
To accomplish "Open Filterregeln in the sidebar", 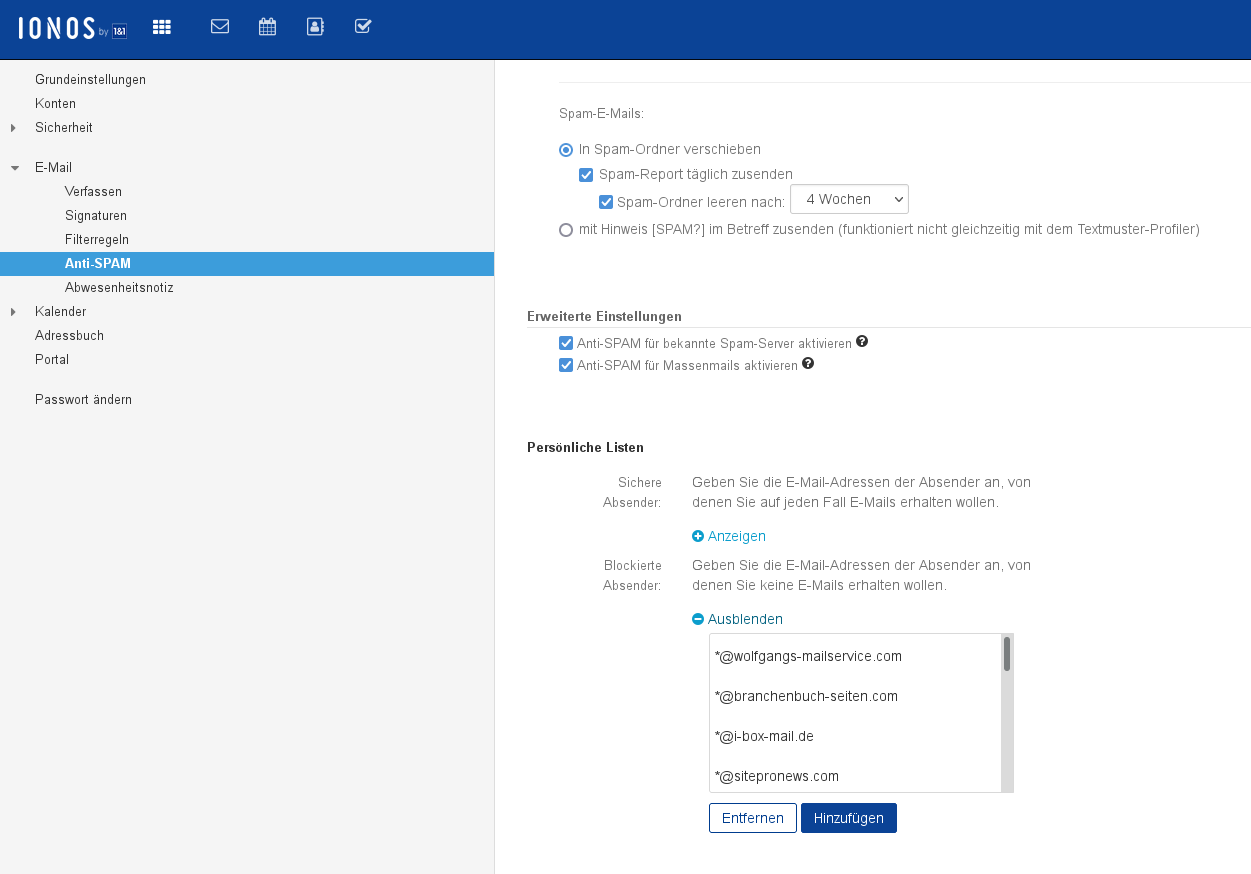I will (96, 240).
